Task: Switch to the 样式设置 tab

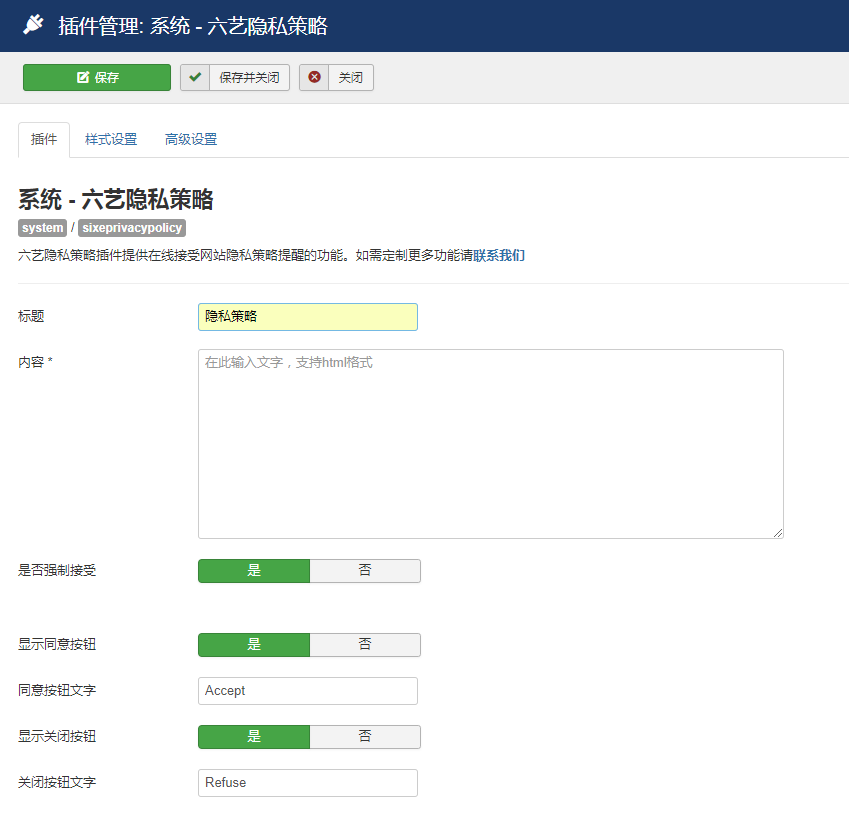Action: (111, 140)
